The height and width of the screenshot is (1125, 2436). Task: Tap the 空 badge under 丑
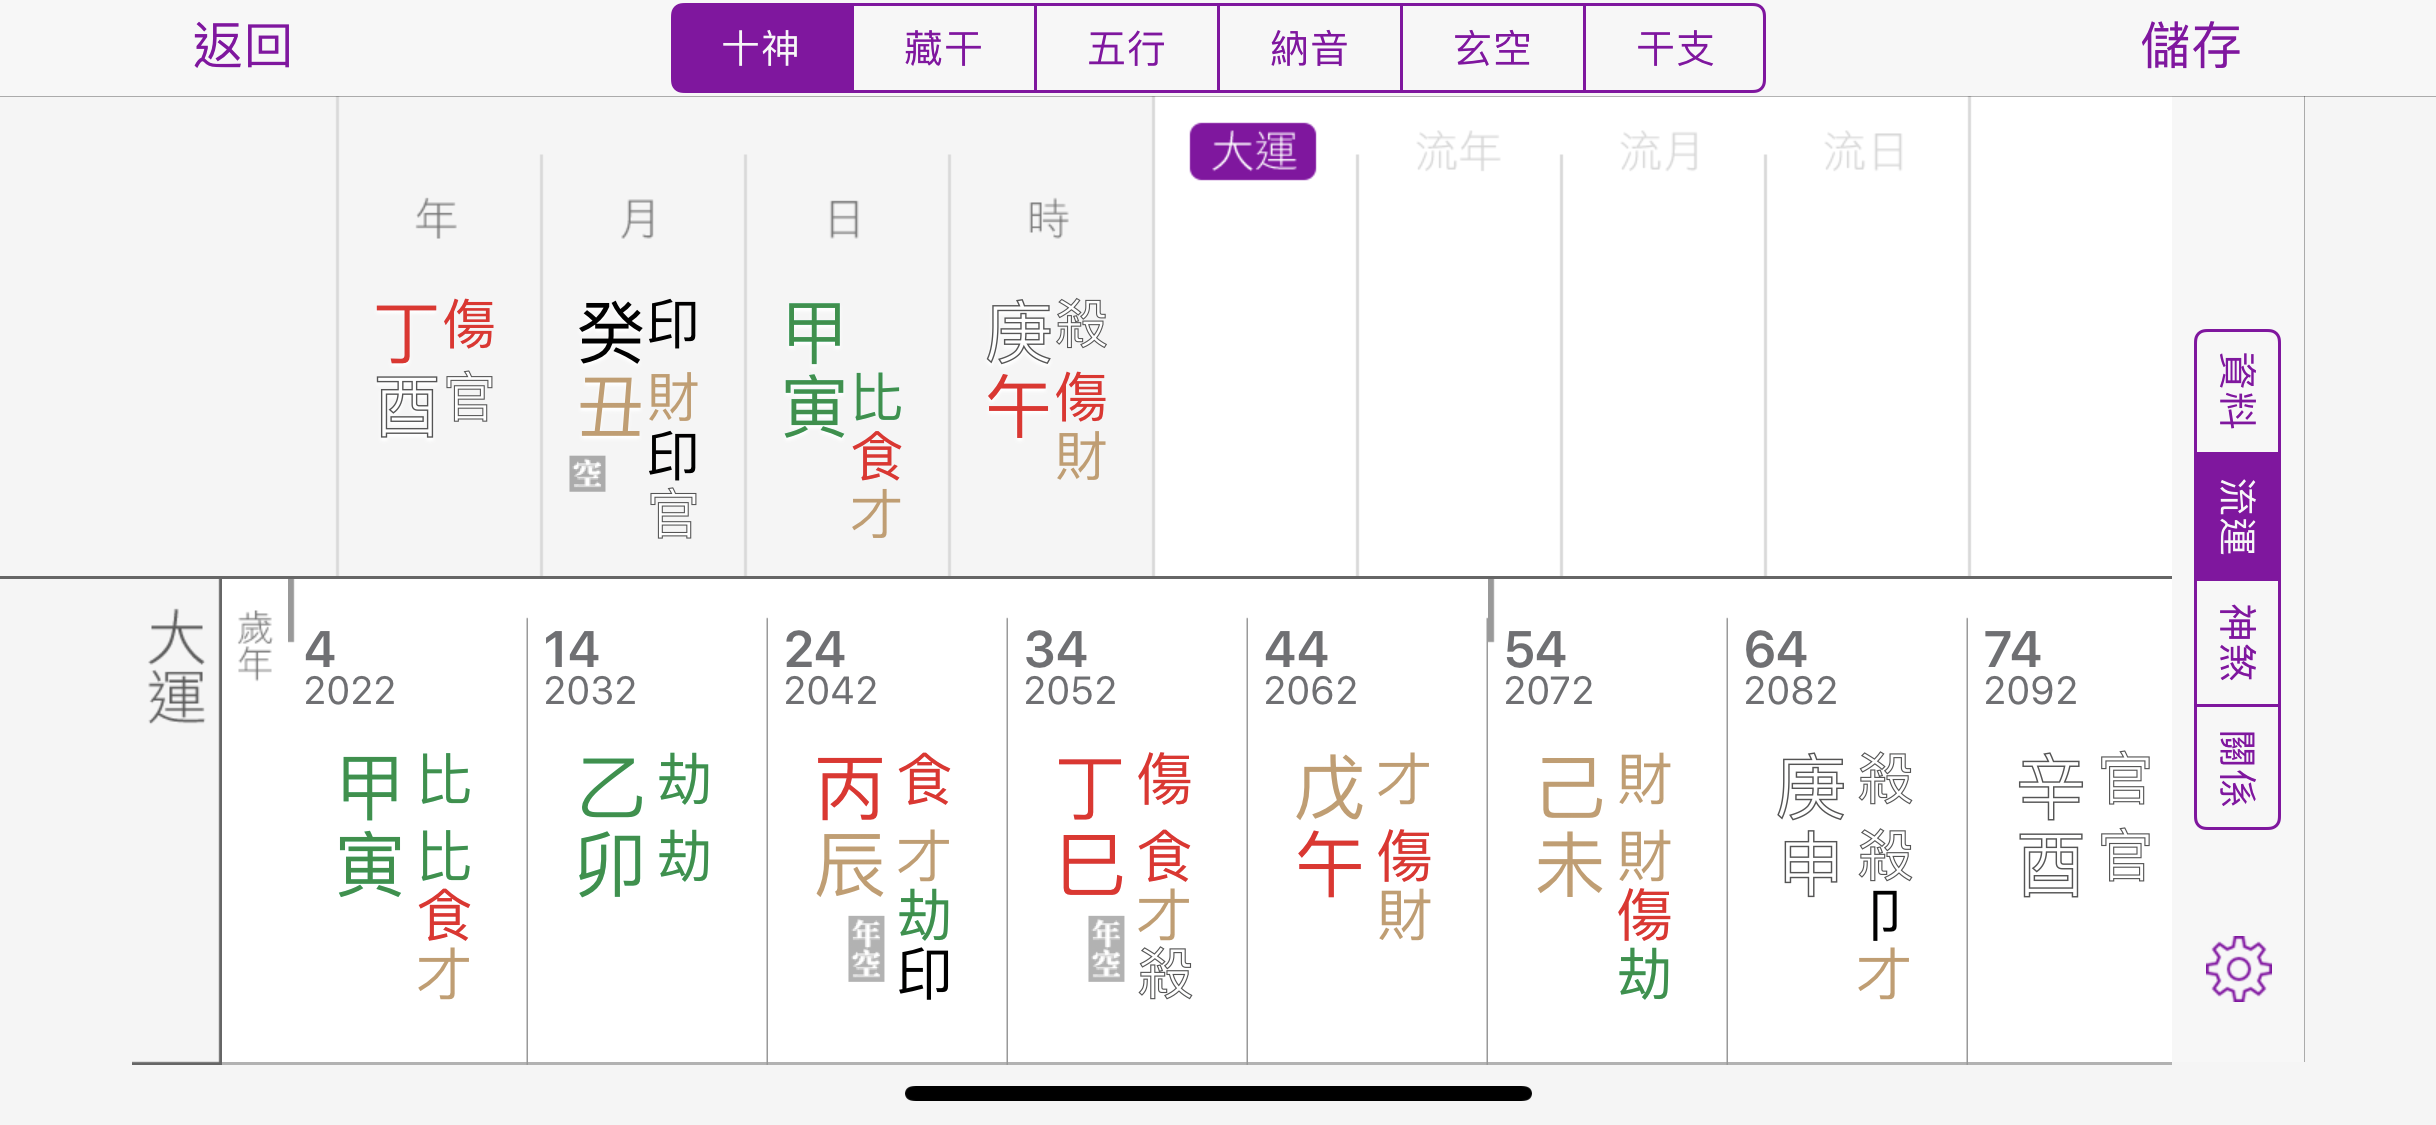click(x=587, y=473)
